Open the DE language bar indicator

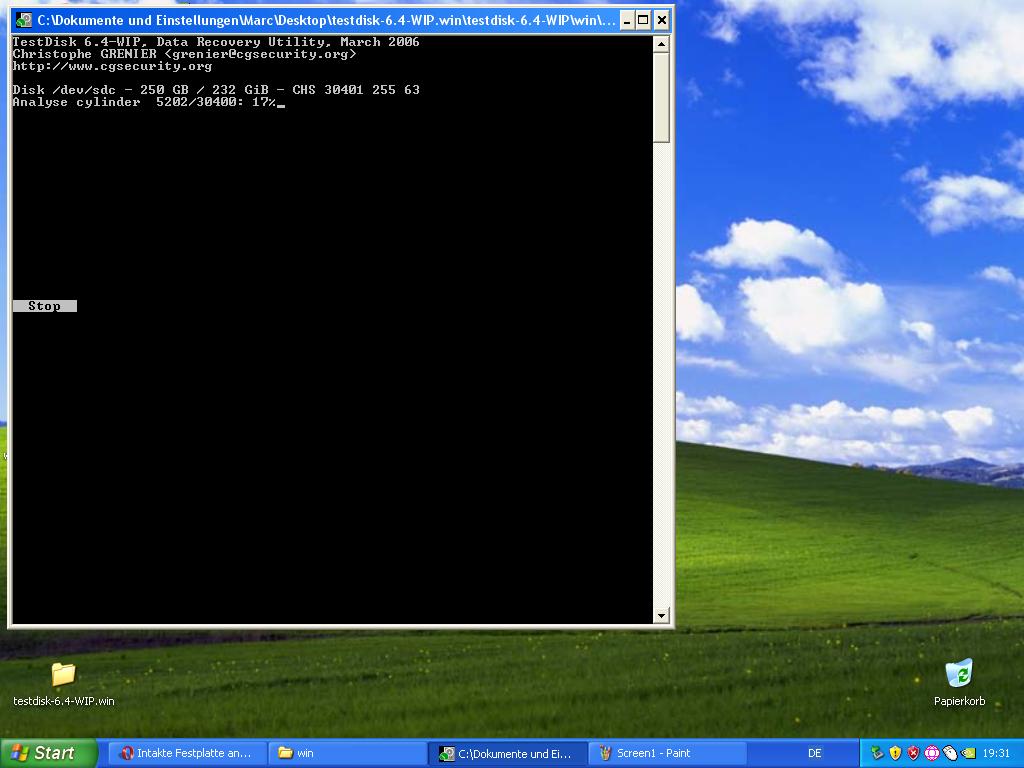814,753
